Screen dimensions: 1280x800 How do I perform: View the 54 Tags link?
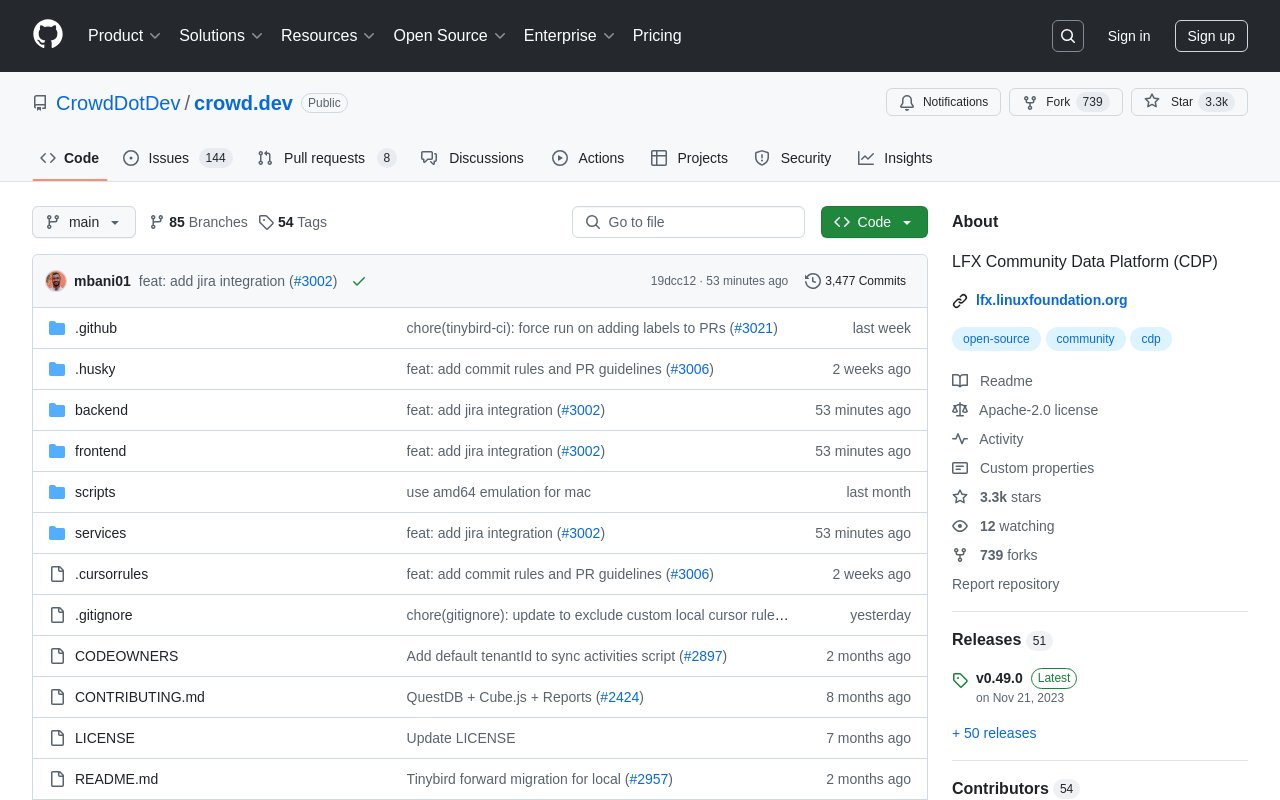[x=292, y=222]
